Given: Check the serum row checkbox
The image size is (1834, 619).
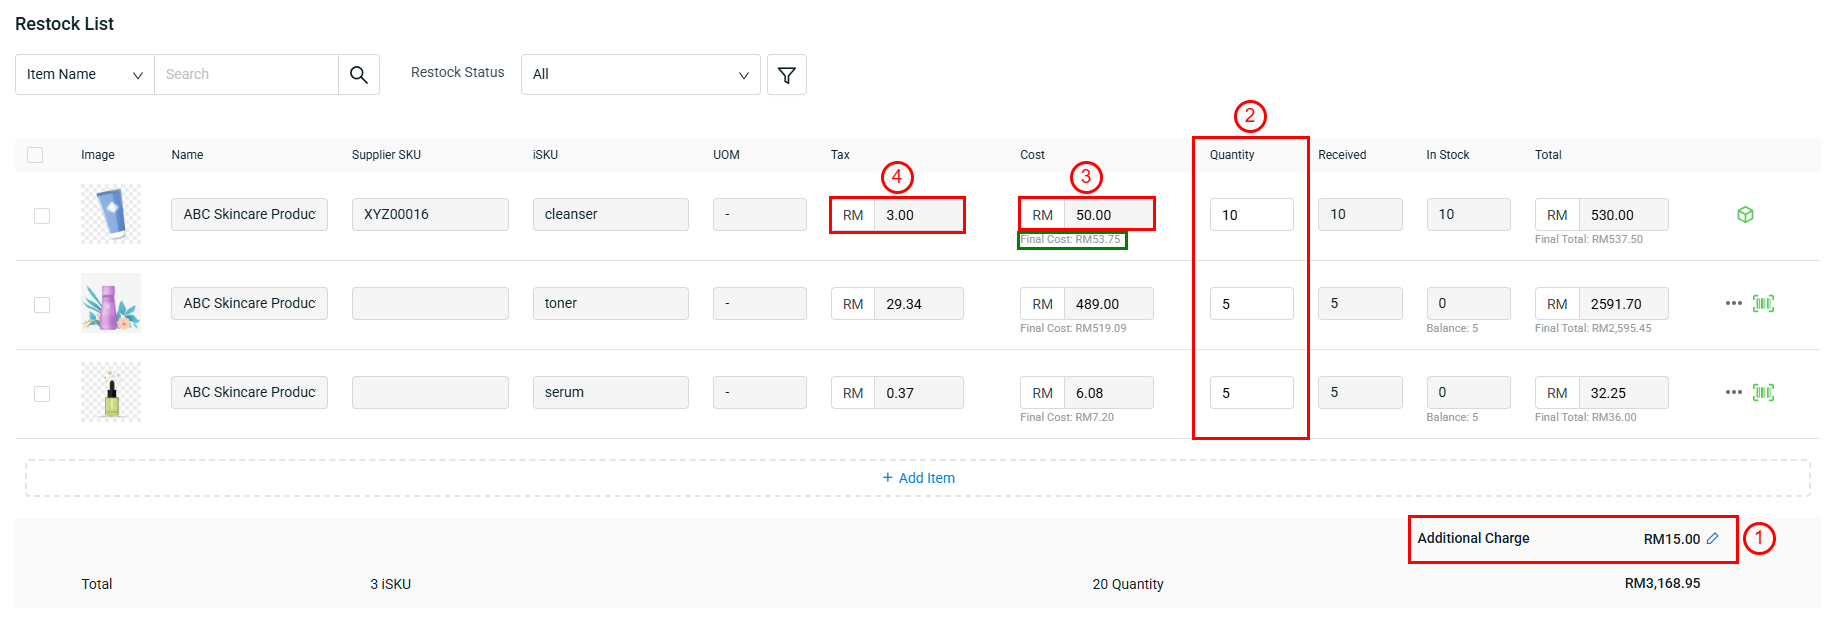Looking at the screenshot, I should [42, 394].
